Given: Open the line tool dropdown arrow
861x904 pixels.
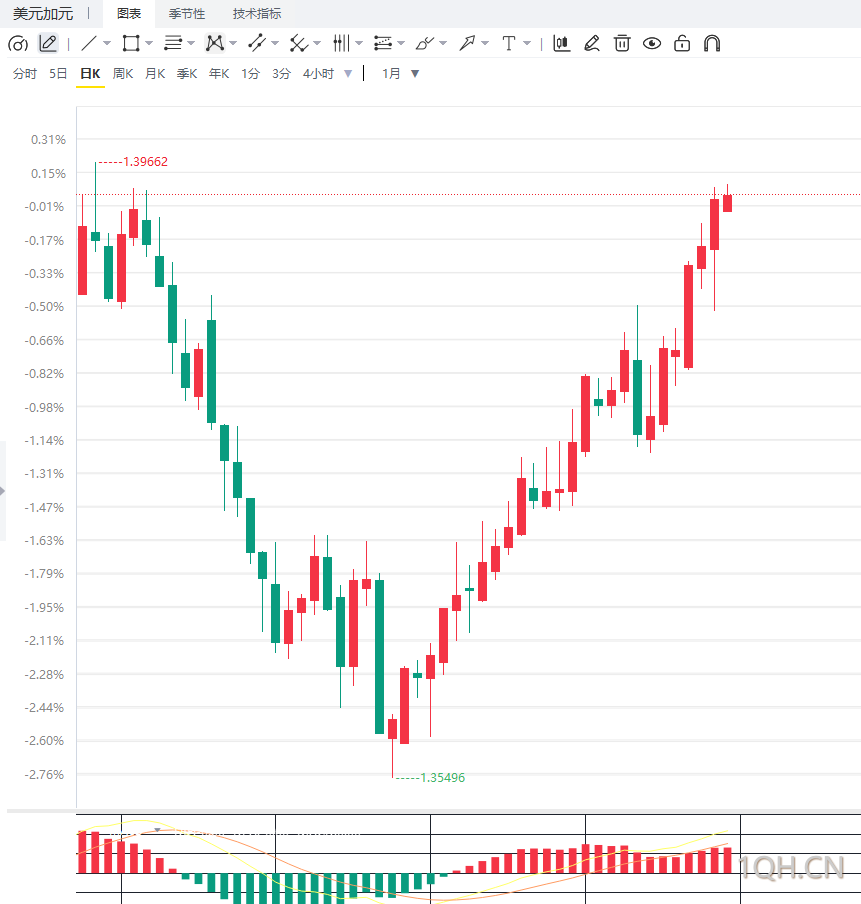Looking at the screenshot, I should click(107, 43).
